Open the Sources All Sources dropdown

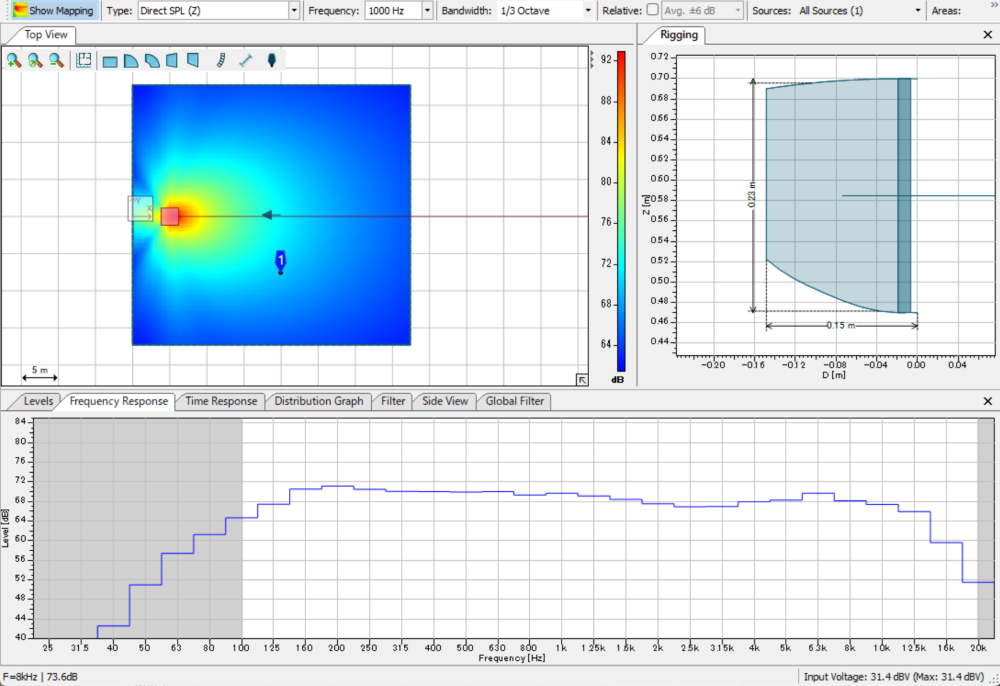coord(918,10)
